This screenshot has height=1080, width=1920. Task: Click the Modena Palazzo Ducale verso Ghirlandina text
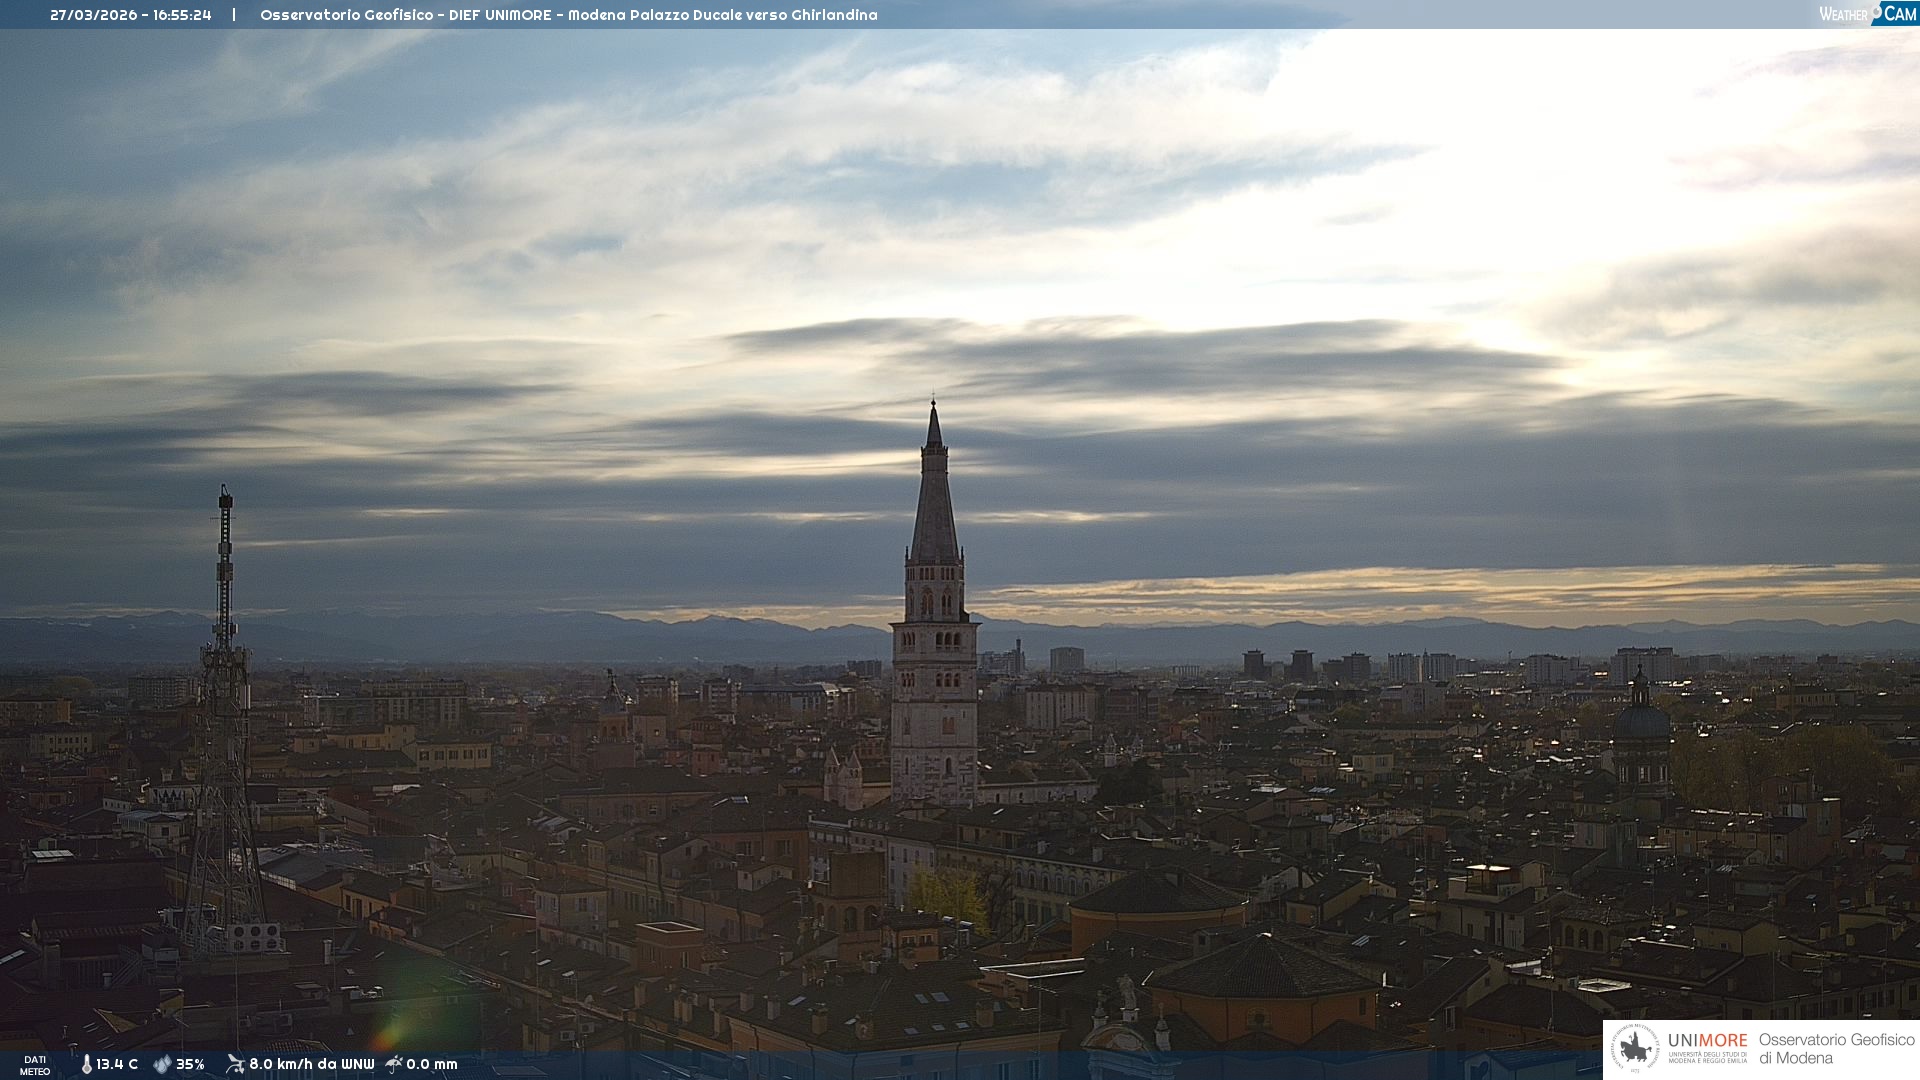pos(722,15)
